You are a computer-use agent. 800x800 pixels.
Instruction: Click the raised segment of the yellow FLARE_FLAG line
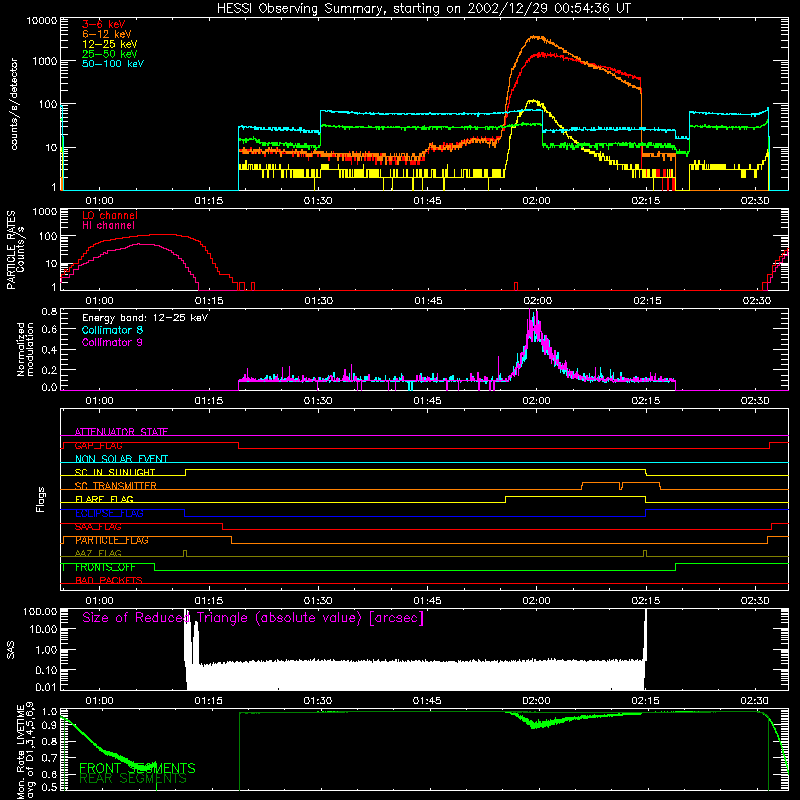pyautogui.click(x=576, y=496)
